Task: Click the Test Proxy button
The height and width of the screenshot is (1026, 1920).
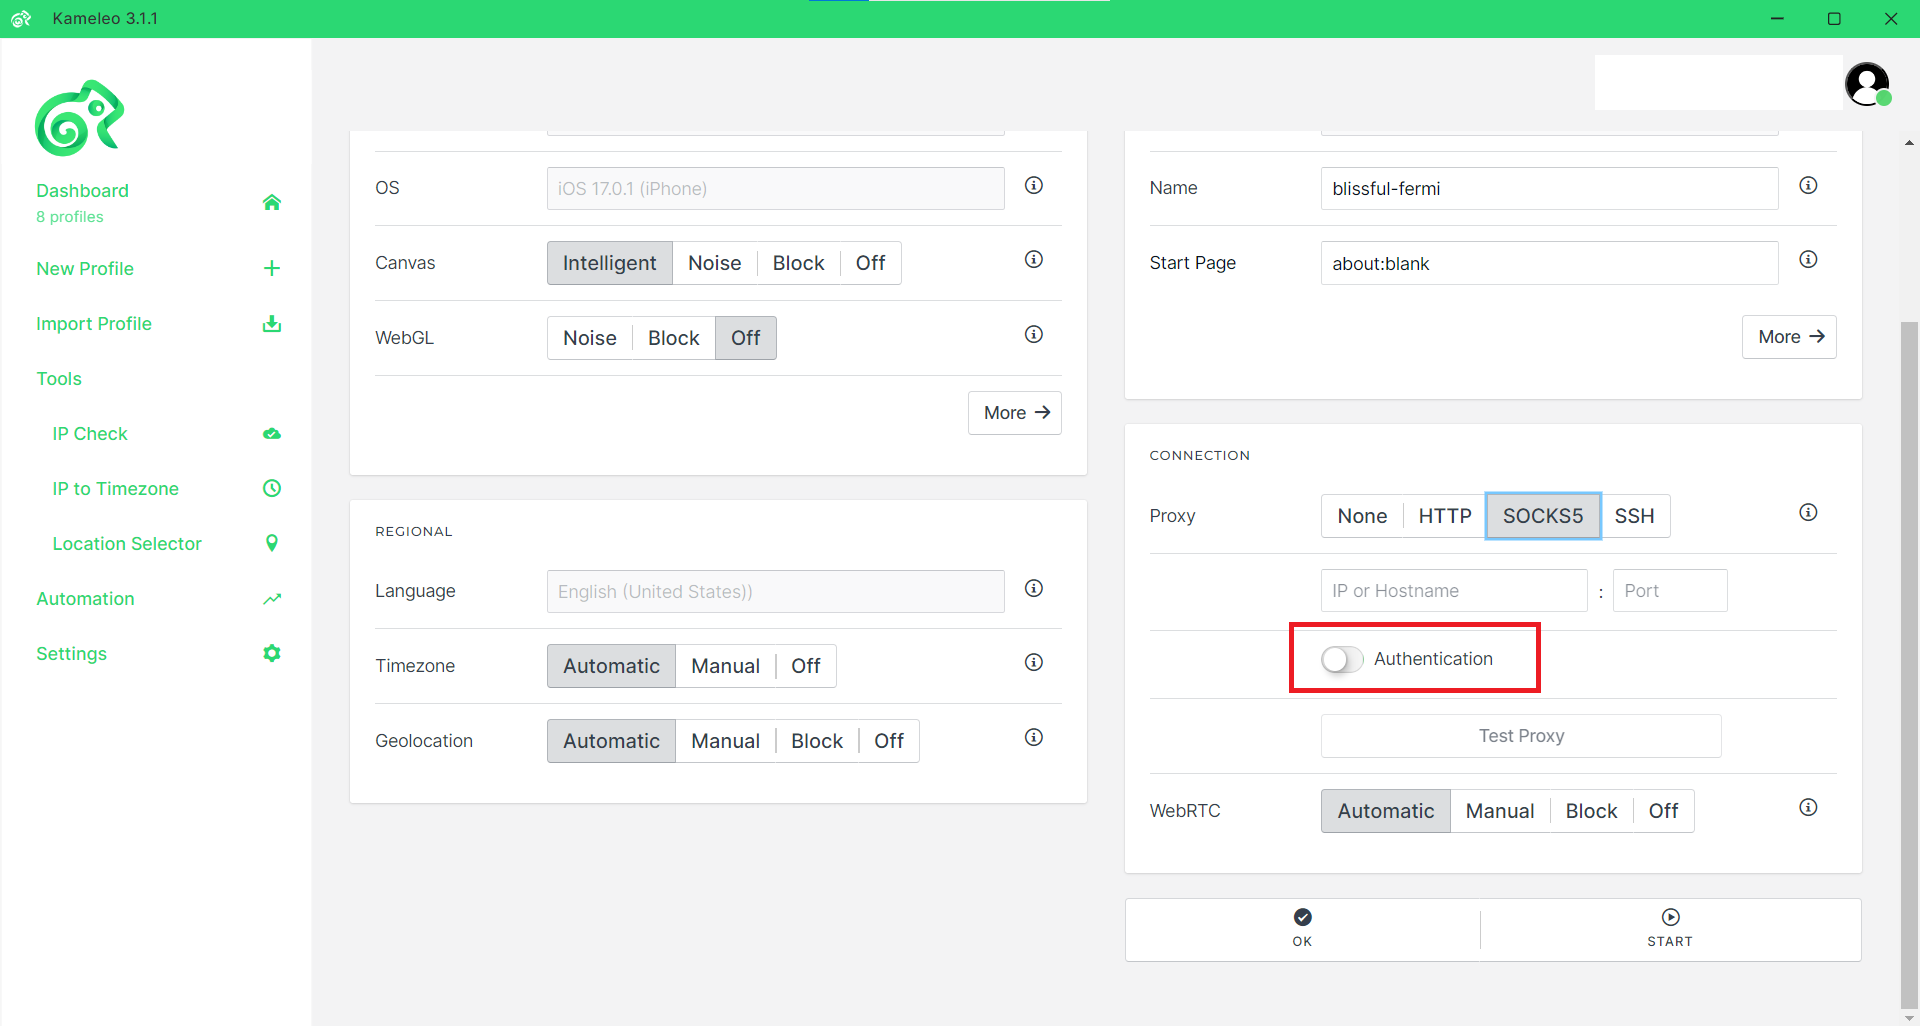Action: (x=1521, y=736)
